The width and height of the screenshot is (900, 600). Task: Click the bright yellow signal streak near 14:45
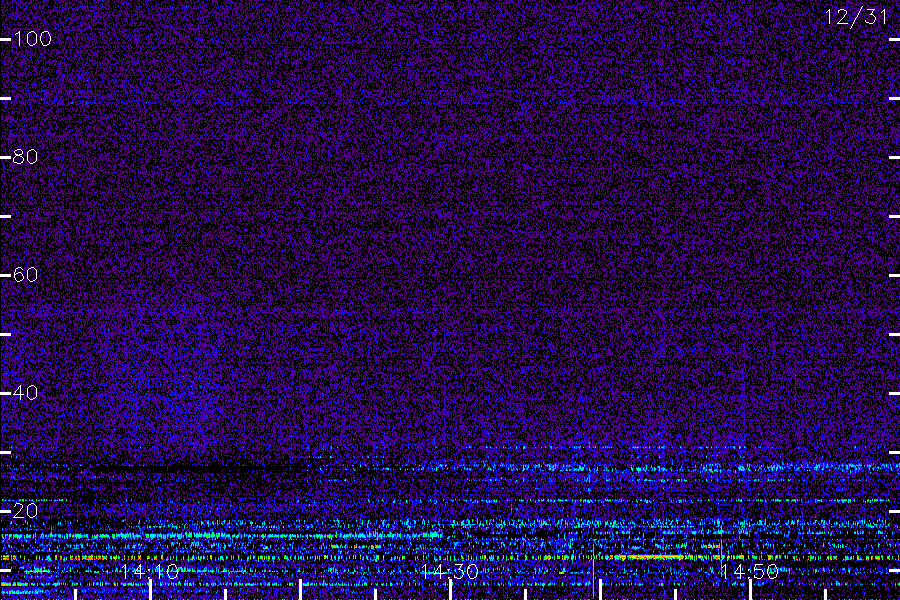649,557
